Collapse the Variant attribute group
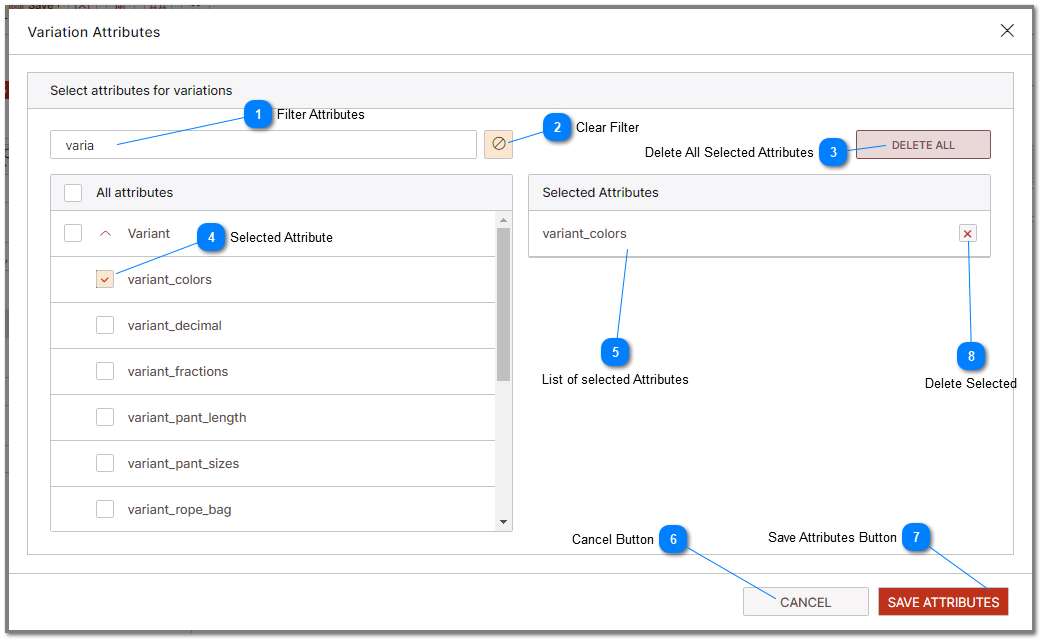Viewport: 1043px width, 642px height. [105, 233]
